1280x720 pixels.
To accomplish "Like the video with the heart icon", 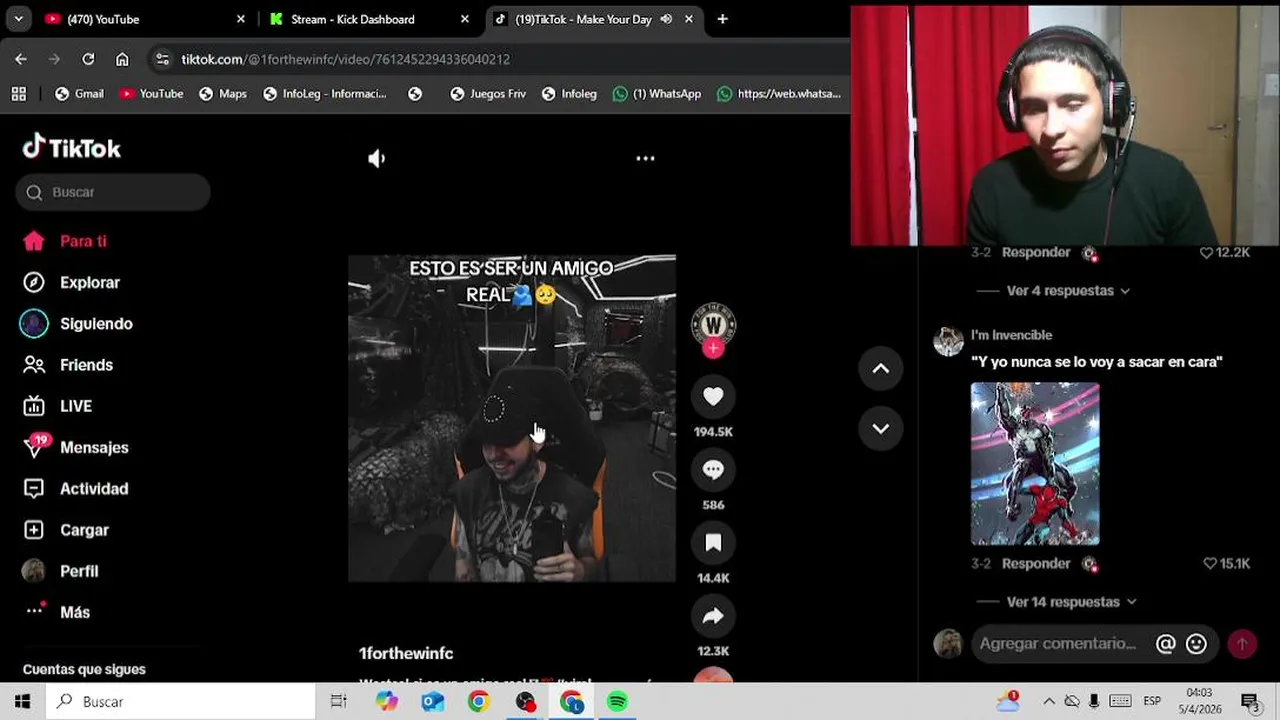I will point(713,397).
